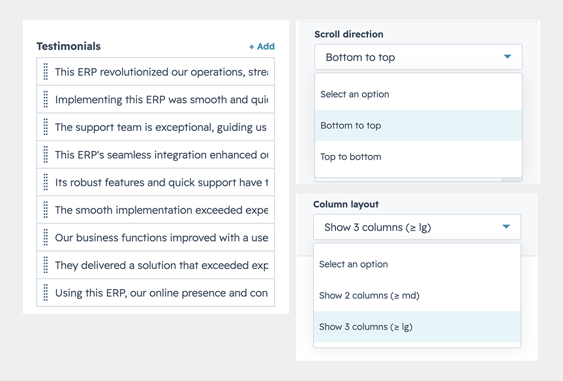Click drag handle of 'They delivered a solution' row

click(46, 265)
